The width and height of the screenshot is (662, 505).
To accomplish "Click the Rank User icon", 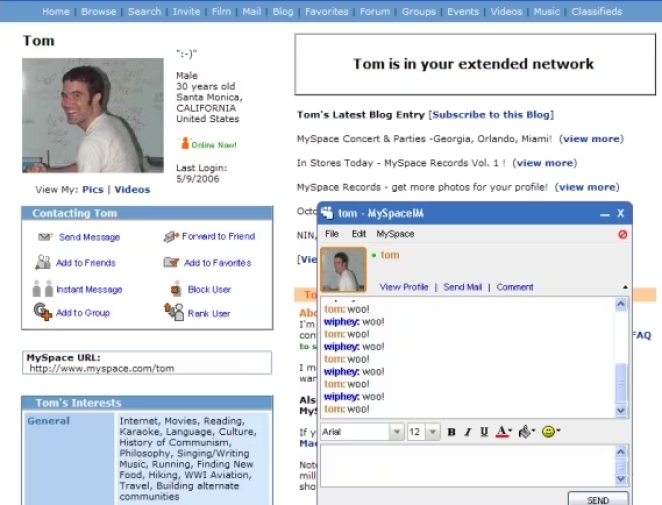I will click(x=174, y=312).
